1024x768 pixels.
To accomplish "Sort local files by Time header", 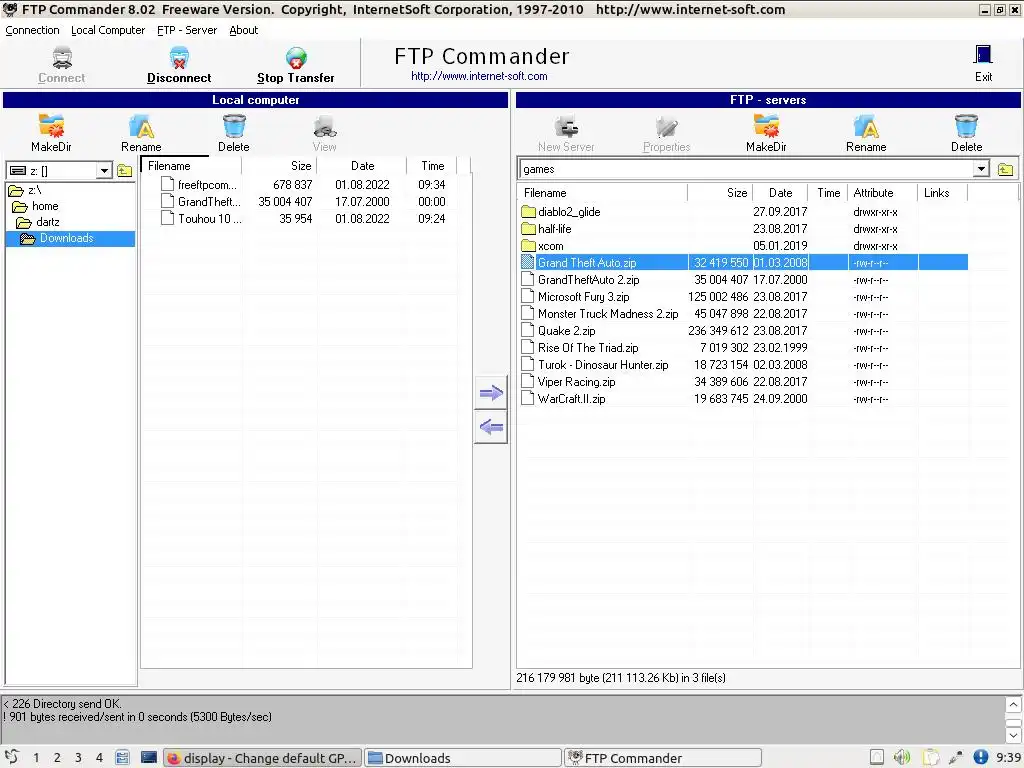I will click(432, 166).
